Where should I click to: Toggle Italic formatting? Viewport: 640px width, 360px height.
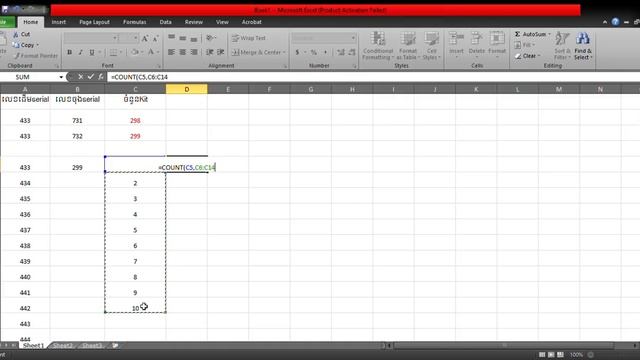pyautogui.click(x=80, y=52)
